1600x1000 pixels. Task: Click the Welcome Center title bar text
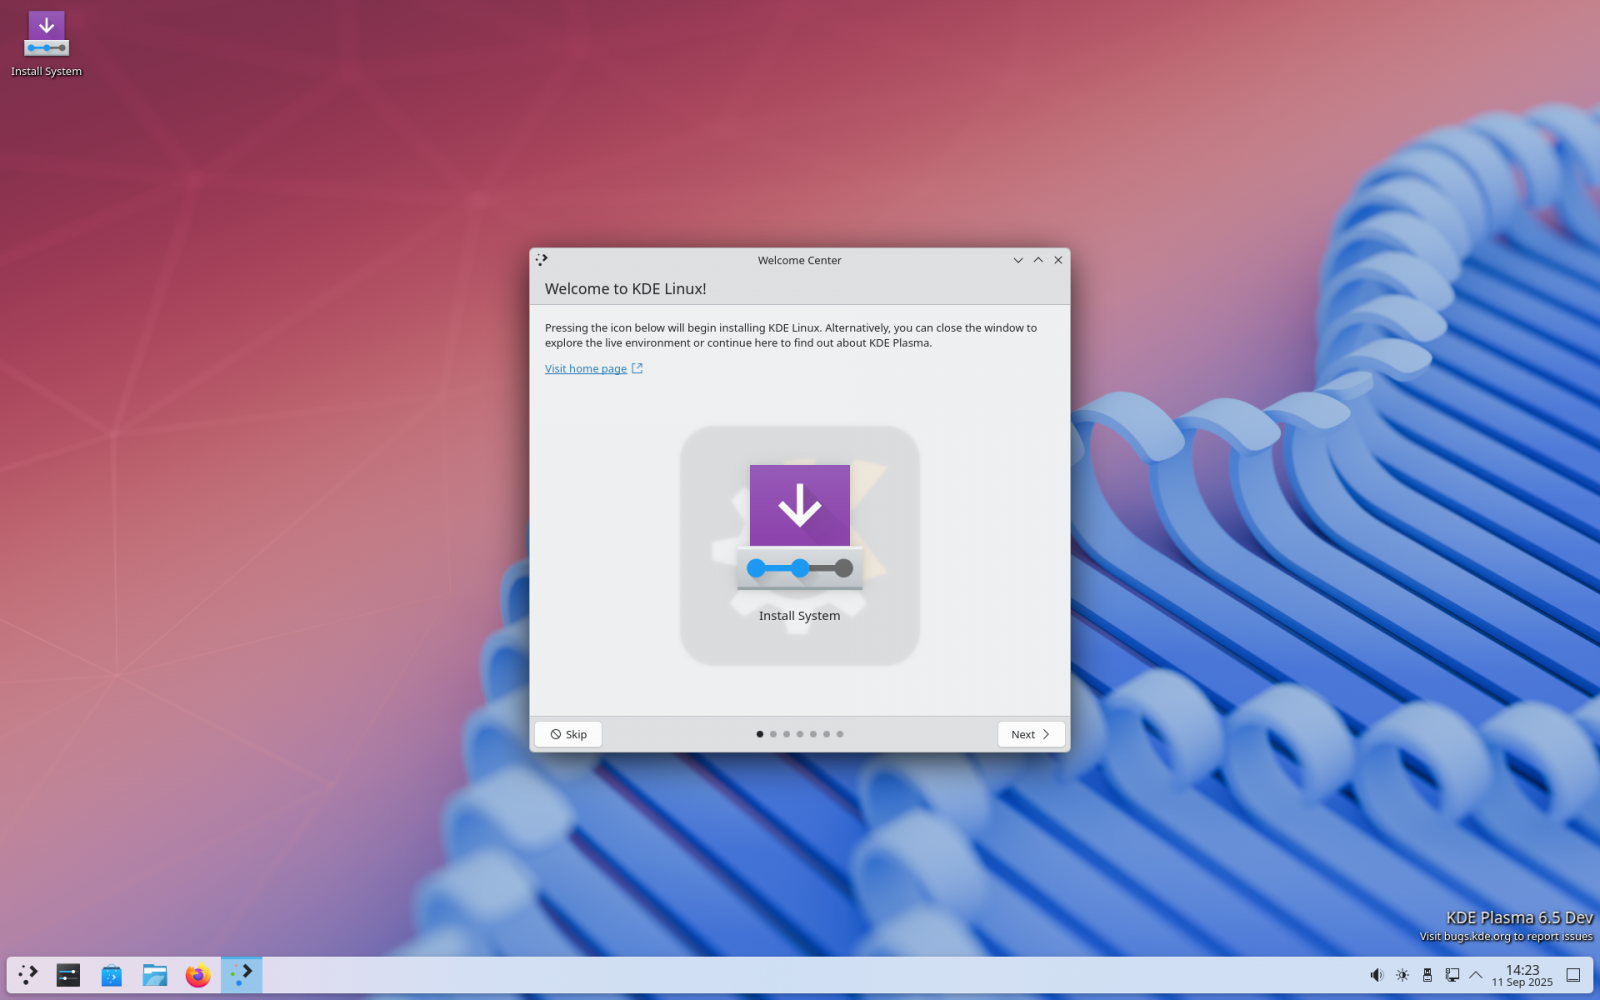point(799,260)
